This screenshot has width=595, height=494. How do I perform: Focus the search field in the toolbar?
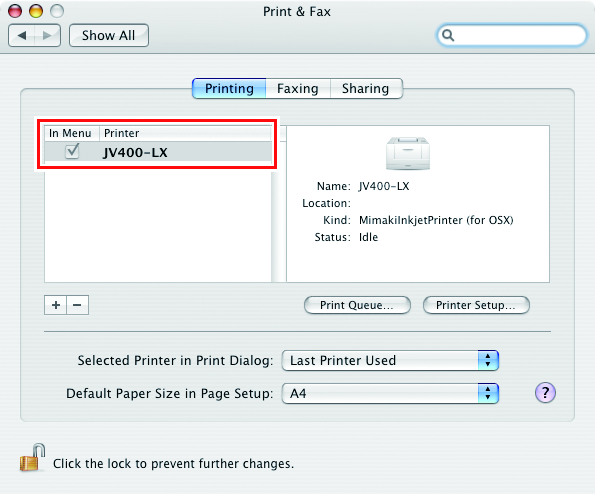[512, 35]
